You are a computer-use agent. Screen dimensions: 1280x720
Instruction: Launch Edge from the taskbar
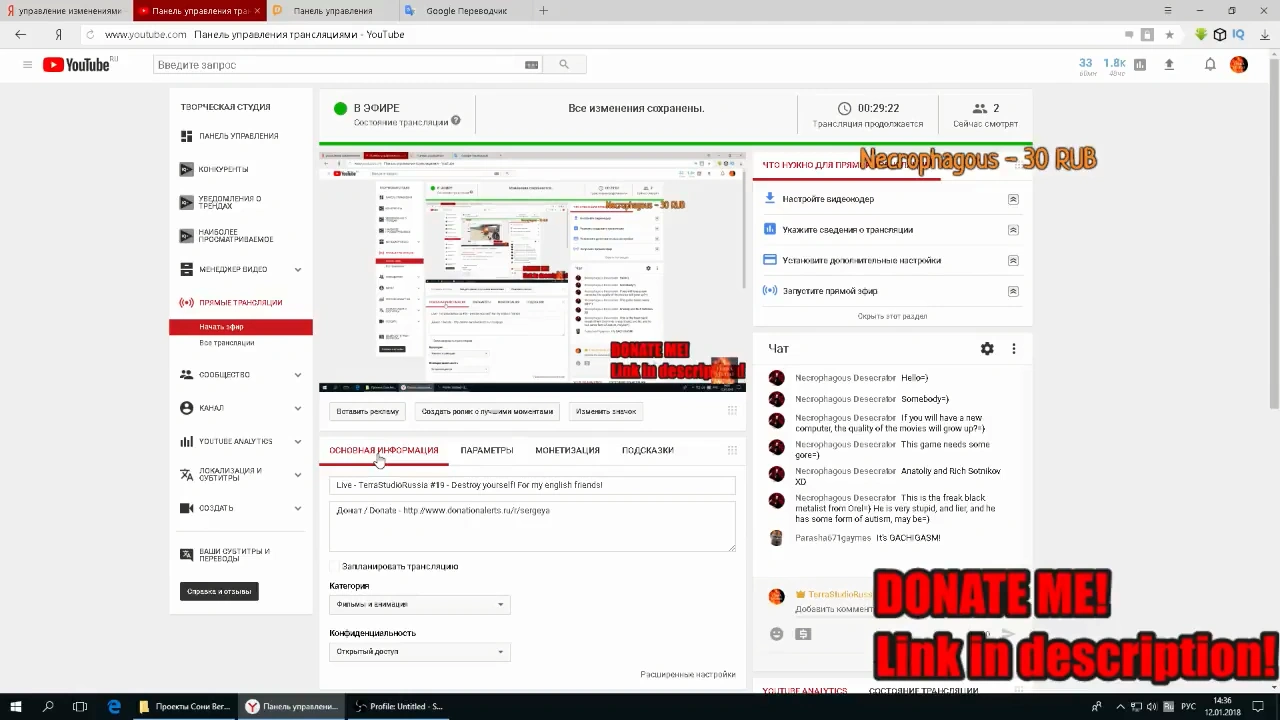pyautogui.click(x=114, y=707)
